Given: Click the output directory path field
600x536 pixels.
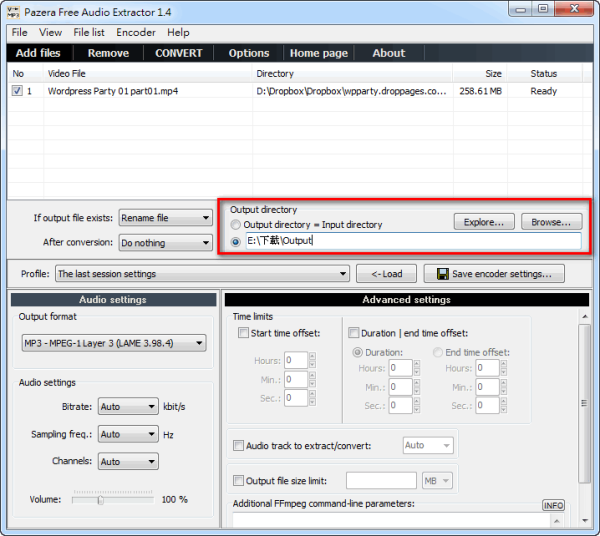Looking at the screenshot, I should point(412,242).
